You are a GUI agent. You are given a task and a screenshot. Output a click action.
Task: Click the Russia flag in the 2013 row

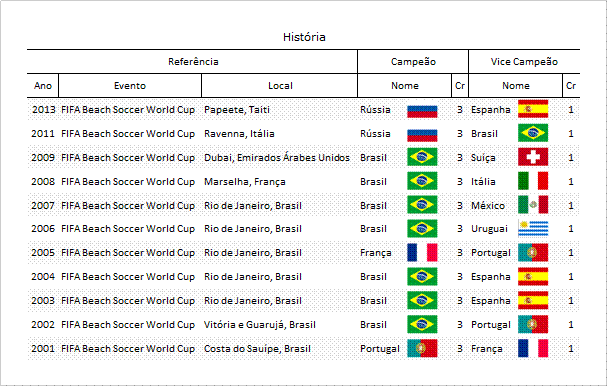(422, 110)
